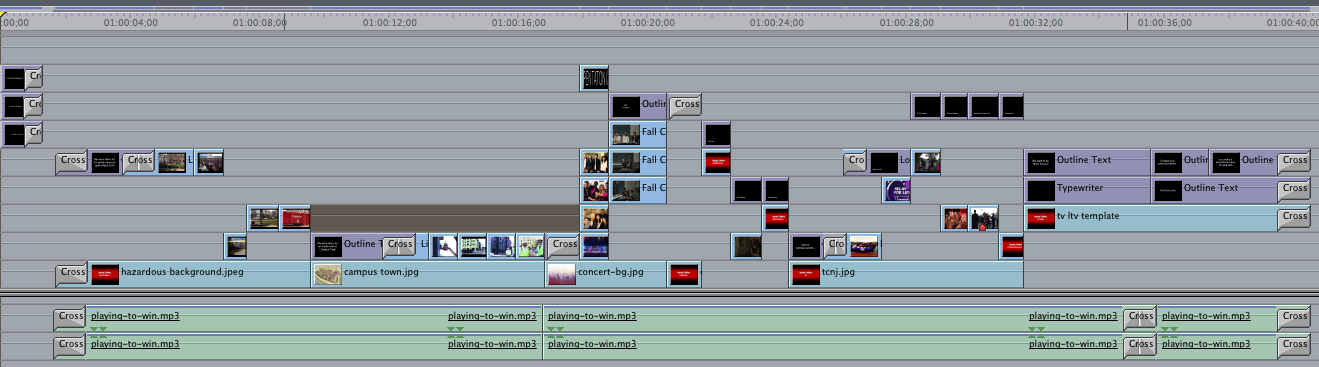This screenshot has height=367, width=1319.
Task: Click Cross transition before hazardous background.jpeg
Action: click(72, 273)
